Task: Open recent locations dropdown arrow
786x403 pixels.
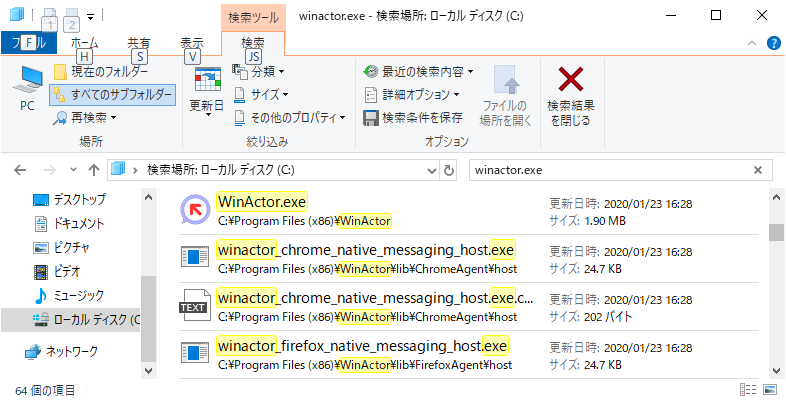Action: click(x=74, y=170)
